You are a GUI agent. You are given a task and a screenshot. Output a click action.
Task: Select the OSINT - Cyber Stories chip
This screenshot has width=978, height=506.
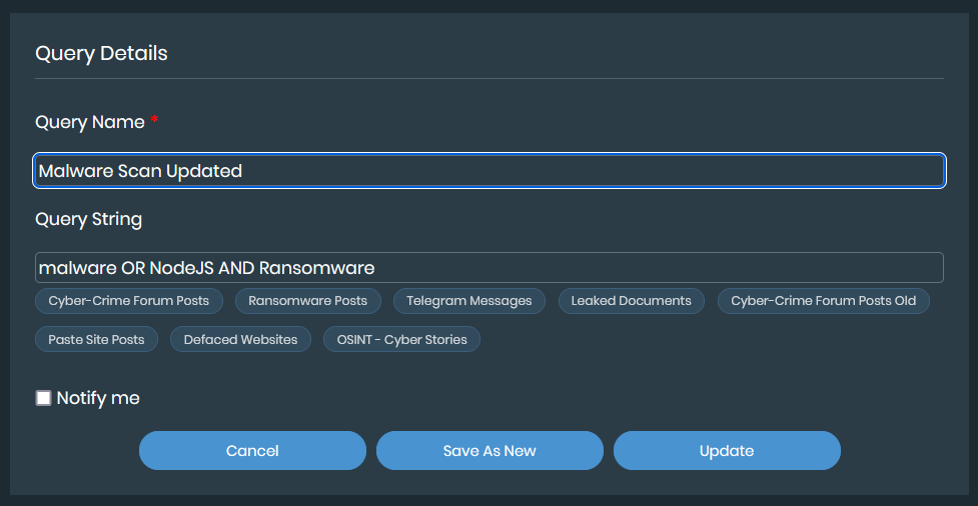coord(402,340)
